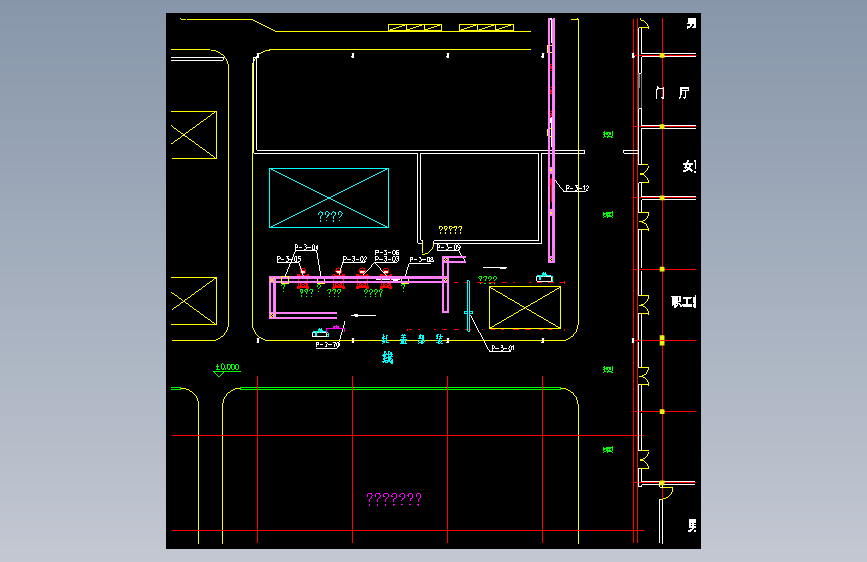Screen dimensions: 867x562
Task: Click the P-3-03 label
Action: tap(387, 259)
